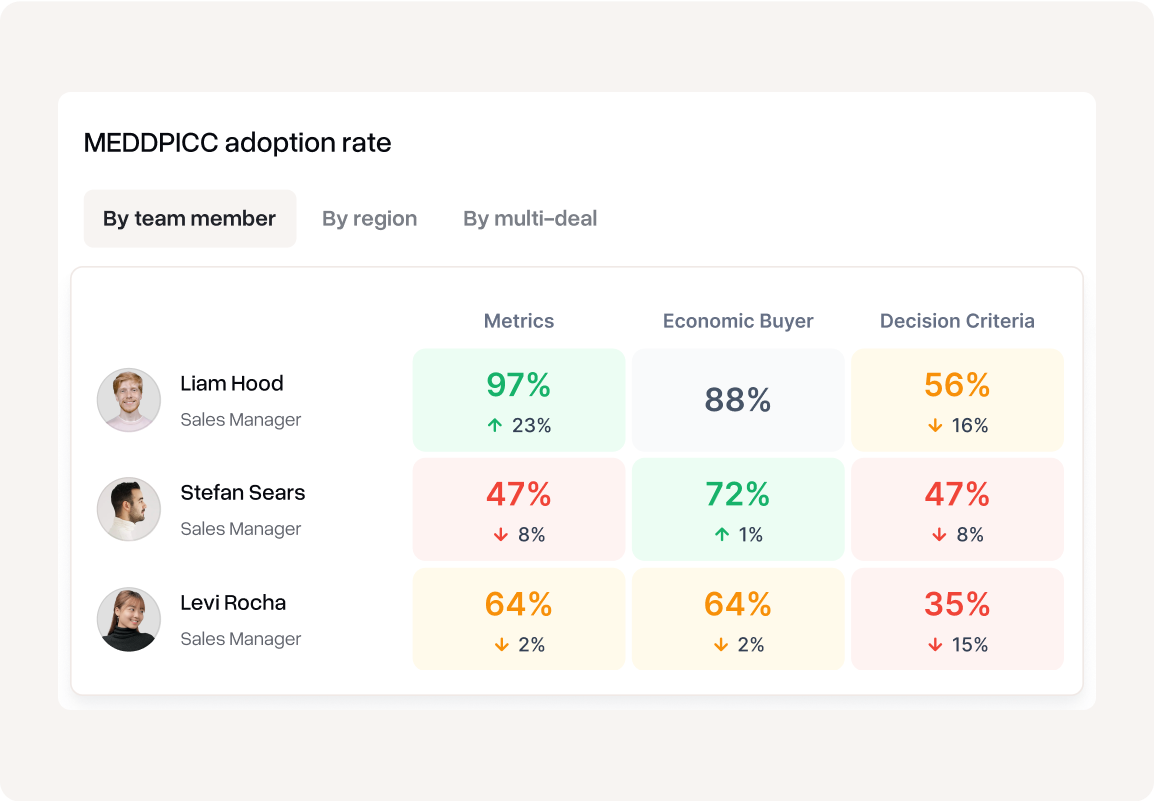This screenshot has height=801, width=1154.
Task: Click Stefan Sears' Metrics red down arrow
Action: point(500,535)
